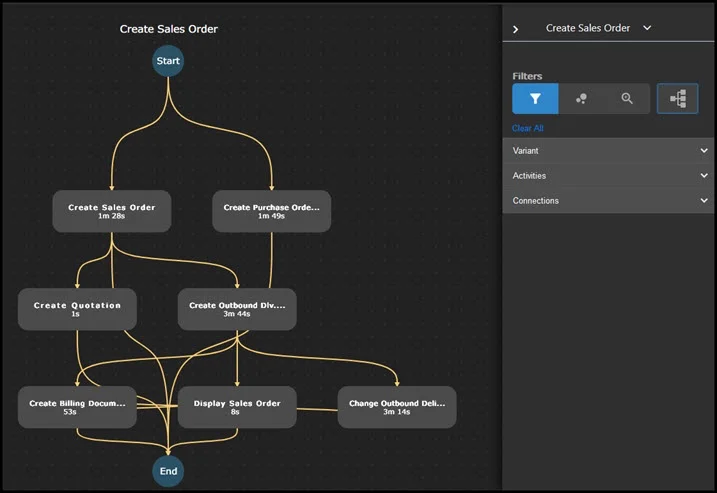The height and width of the screenshot is (493, 717).
Task: Click the Create Sales Order diagram title
Action: point(168,29)
